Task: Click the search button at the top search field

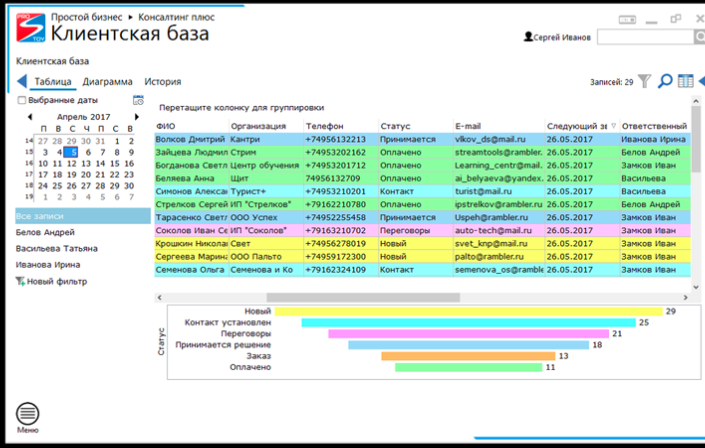Action: coord(700,37)
